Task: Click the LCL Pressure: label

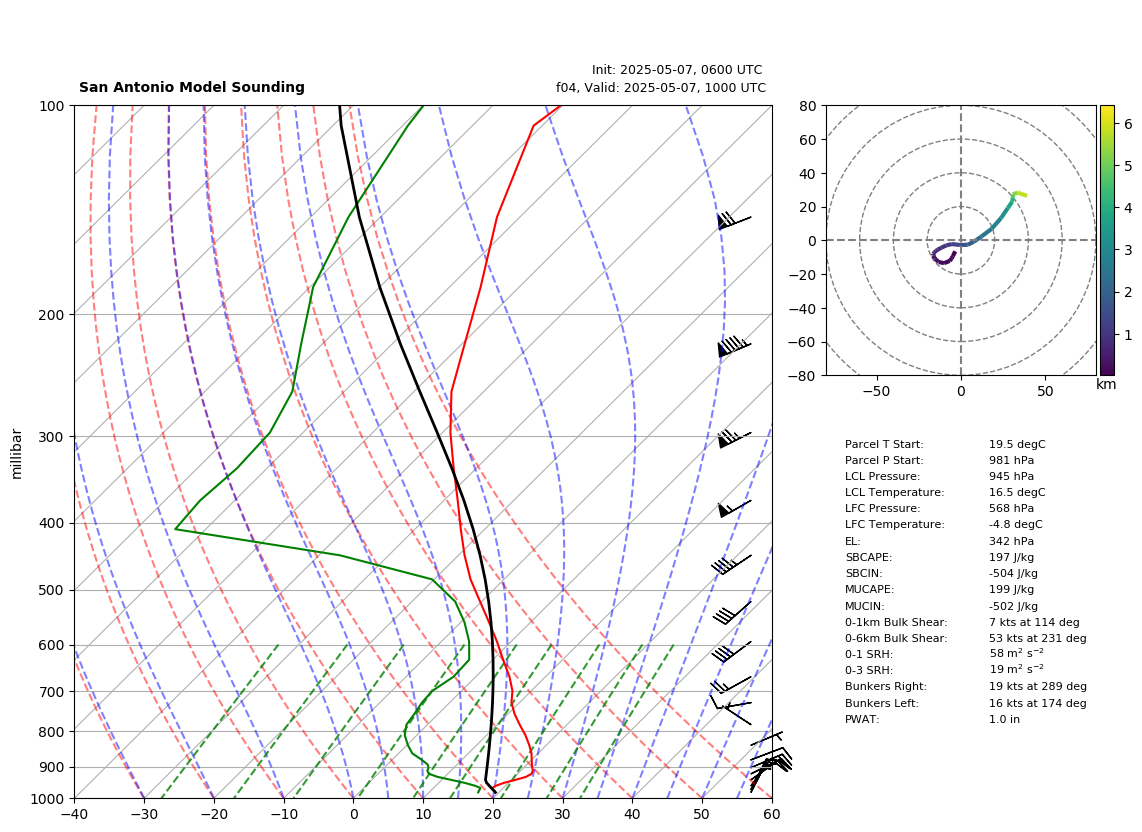Action: pos(882,476)
